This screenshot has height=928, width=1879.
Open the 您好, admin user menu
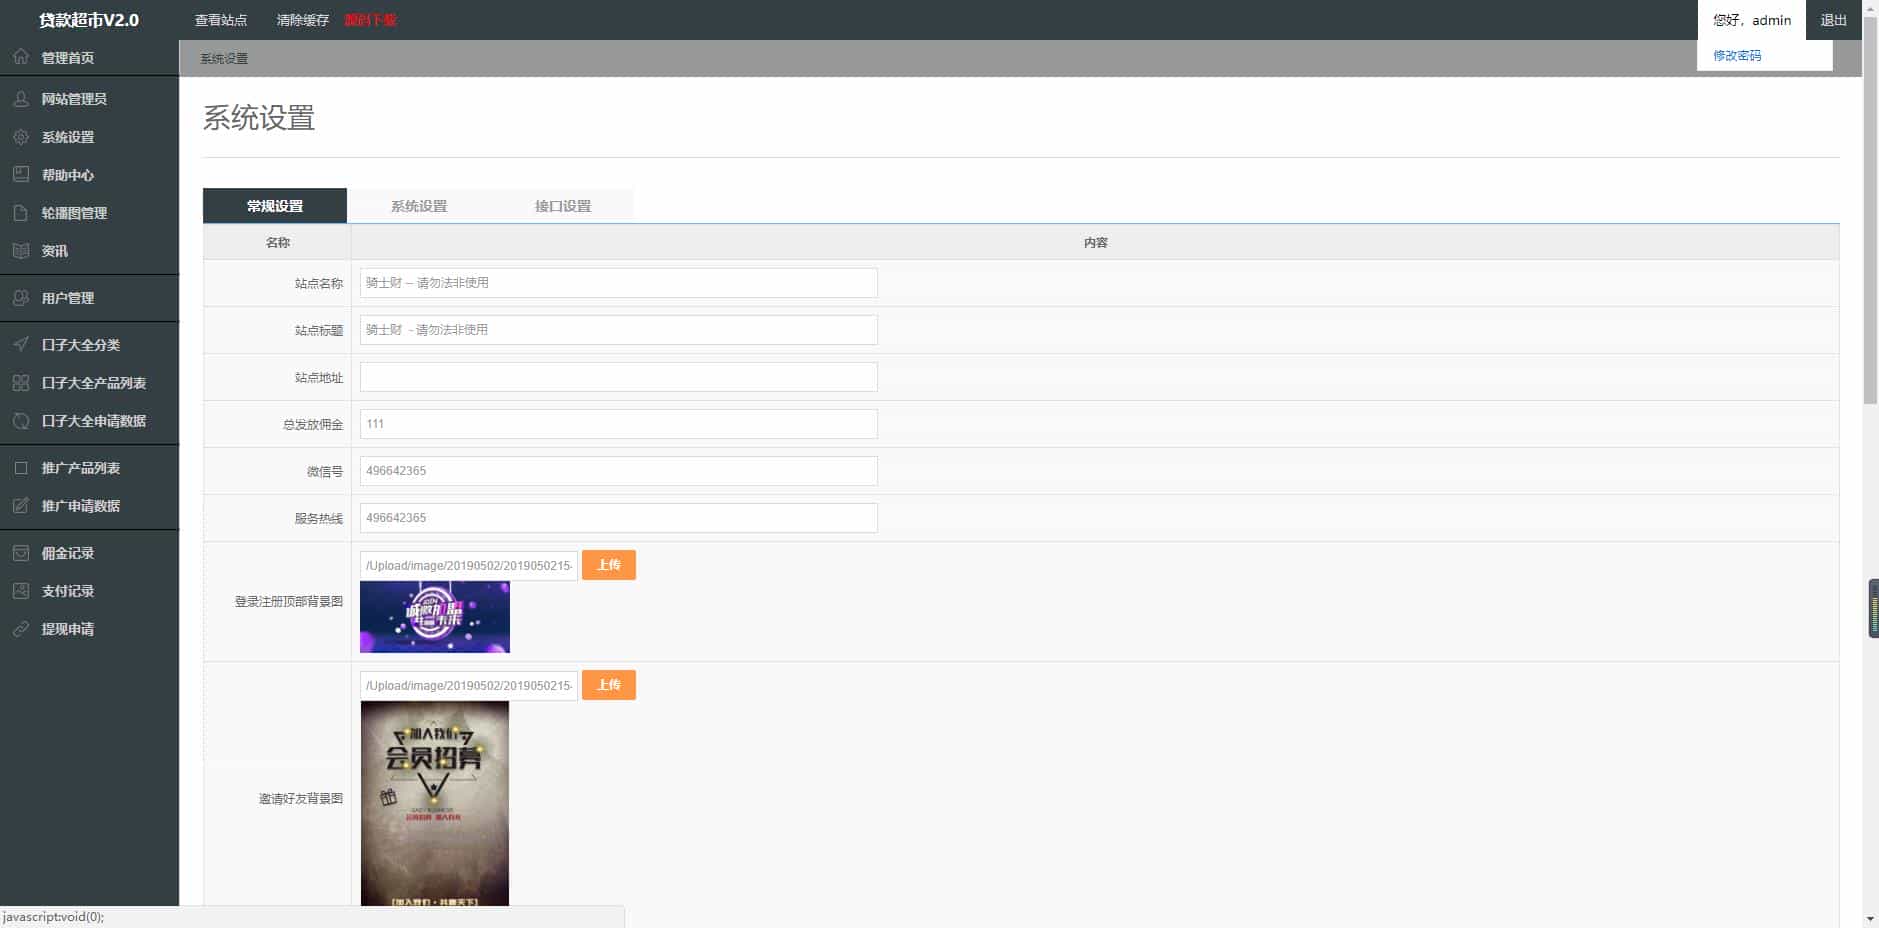tap(1752, 20)
